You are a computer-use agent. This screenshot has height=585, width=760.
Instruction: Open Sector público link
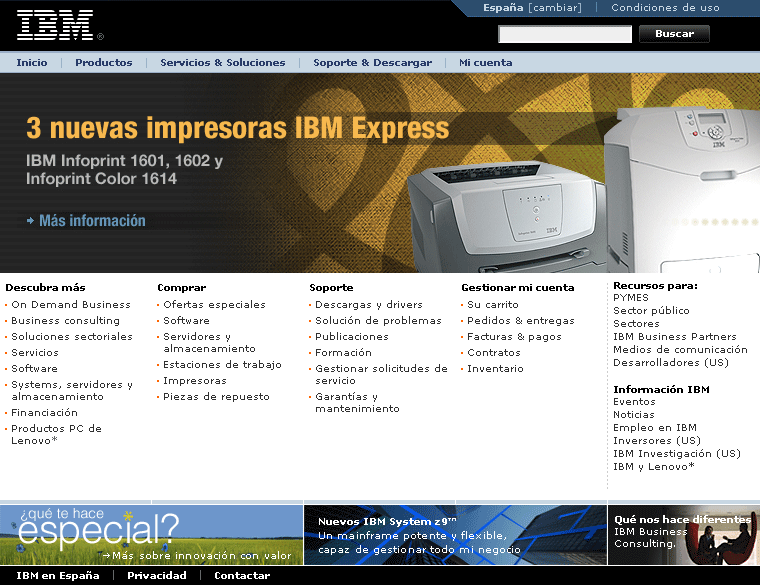click(x=651, y=310)
